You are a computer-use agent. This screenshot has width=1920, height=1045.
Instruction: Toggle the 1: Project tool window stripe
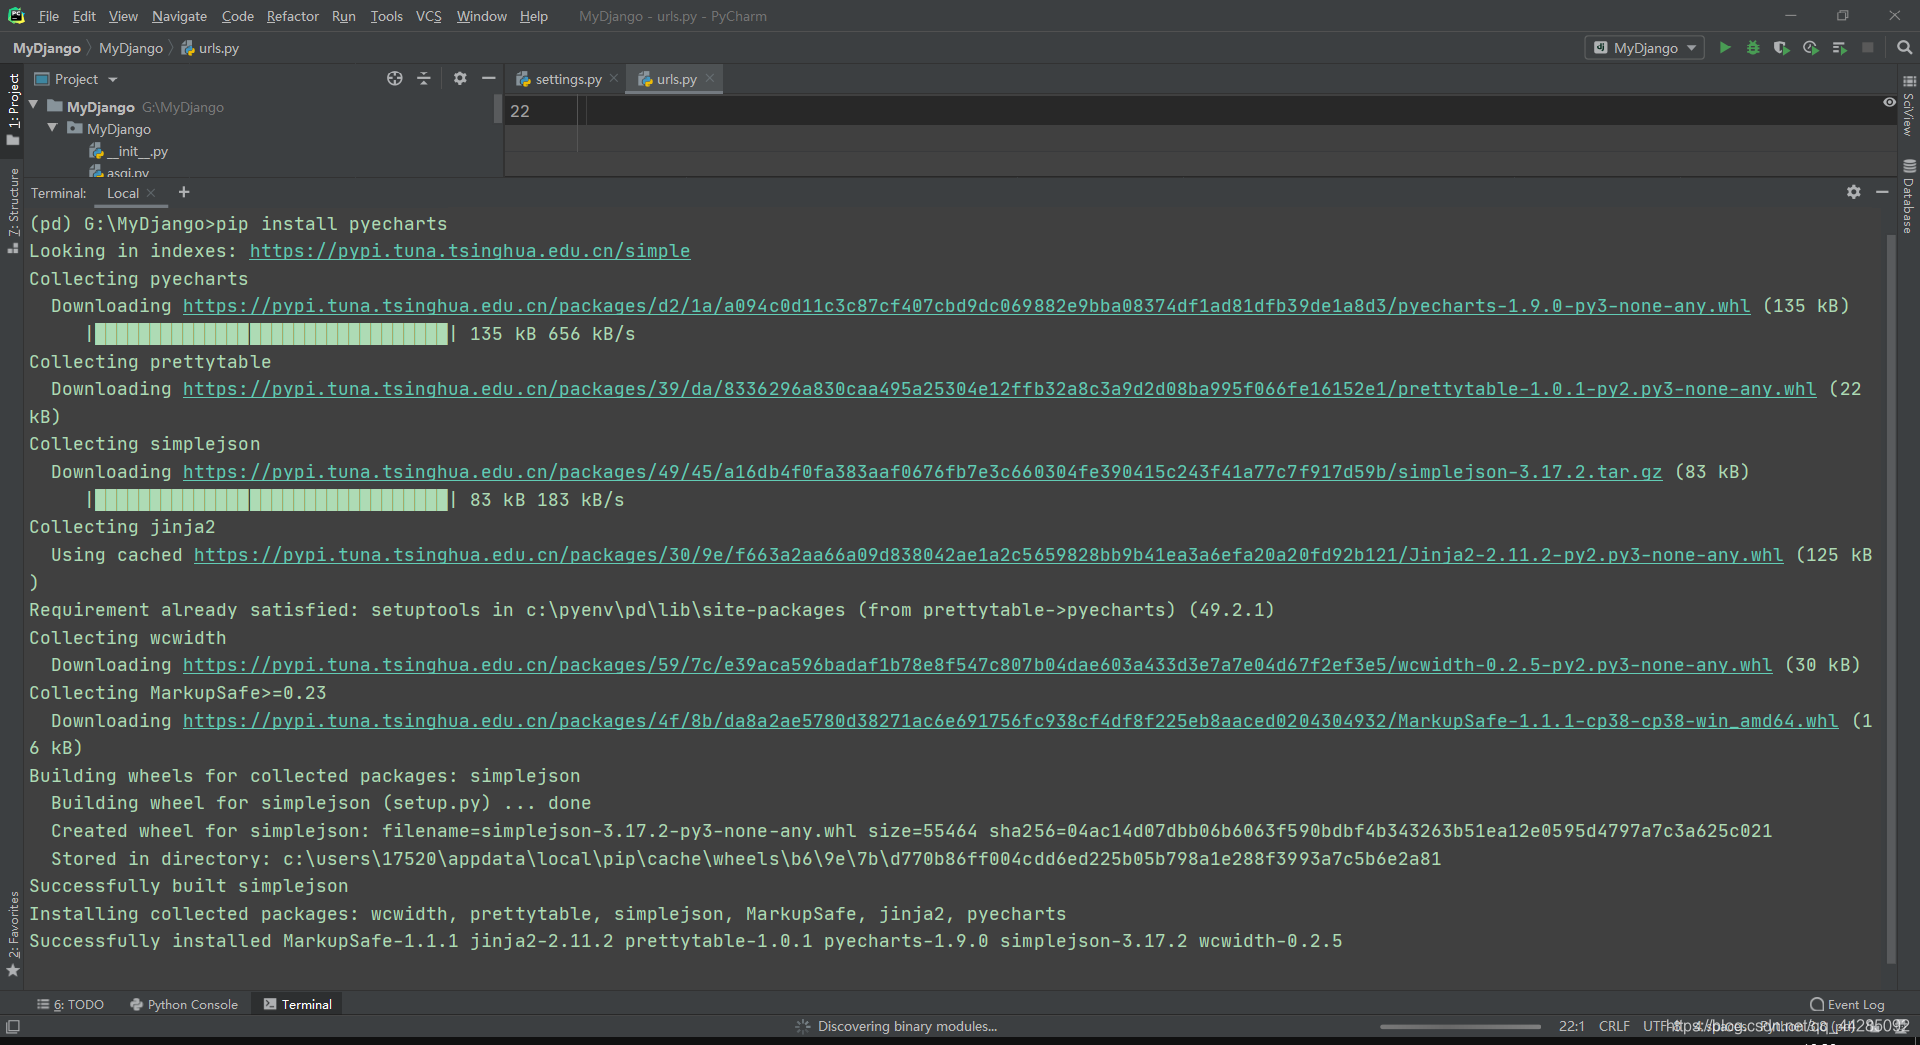click(13, 110)
